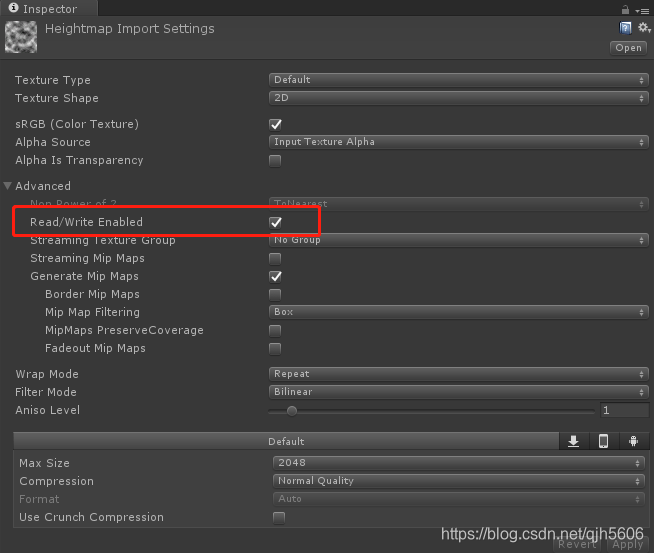The height and width of the screenshot is (553, 654).
Task: Open the Texture Type dropdown
Action: click(x=459, y=80)
